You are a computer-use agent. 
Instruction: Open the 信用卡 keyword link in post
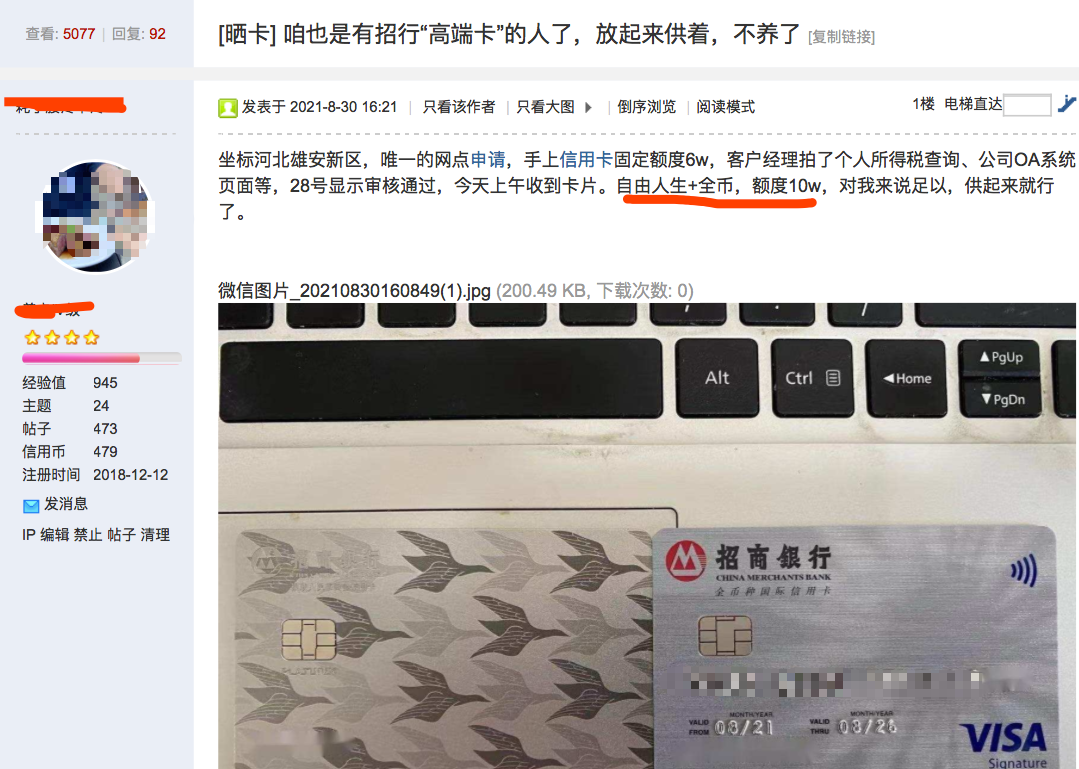pyautogui.click(x=586, y=160)
